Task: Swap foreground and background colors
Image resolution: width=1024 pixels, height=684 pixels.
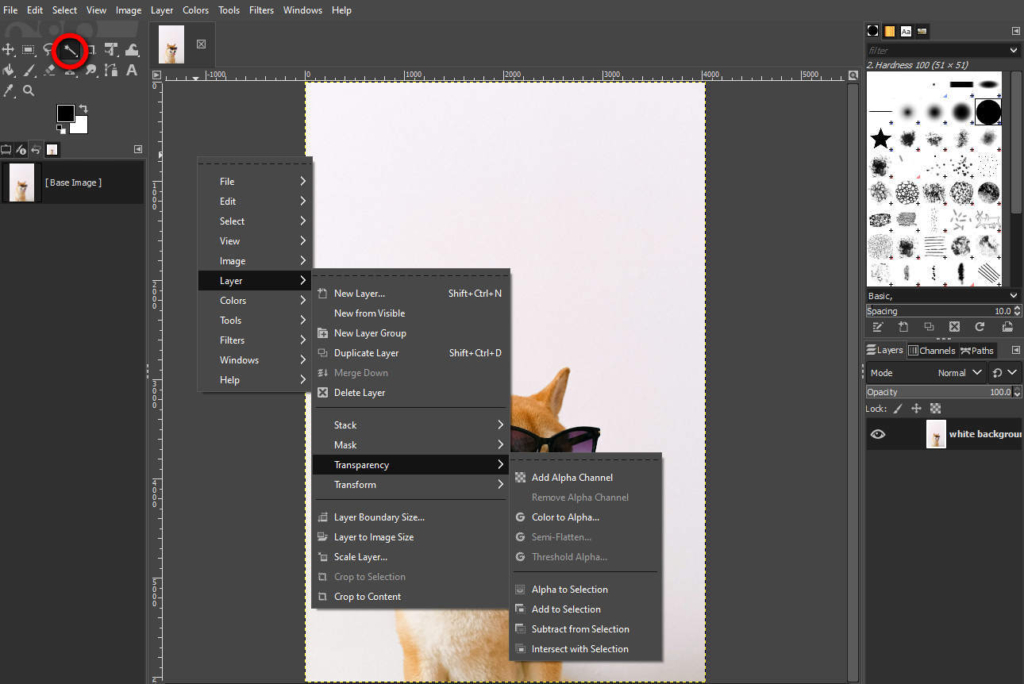Action: (x=84, y=108)
